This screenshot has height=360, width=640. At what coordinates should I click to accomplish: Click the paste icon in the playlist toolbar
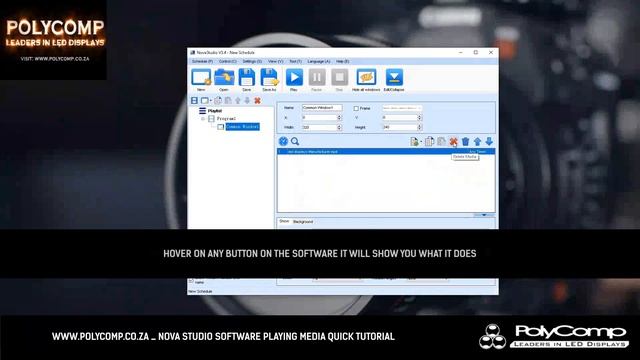point(228,100)
